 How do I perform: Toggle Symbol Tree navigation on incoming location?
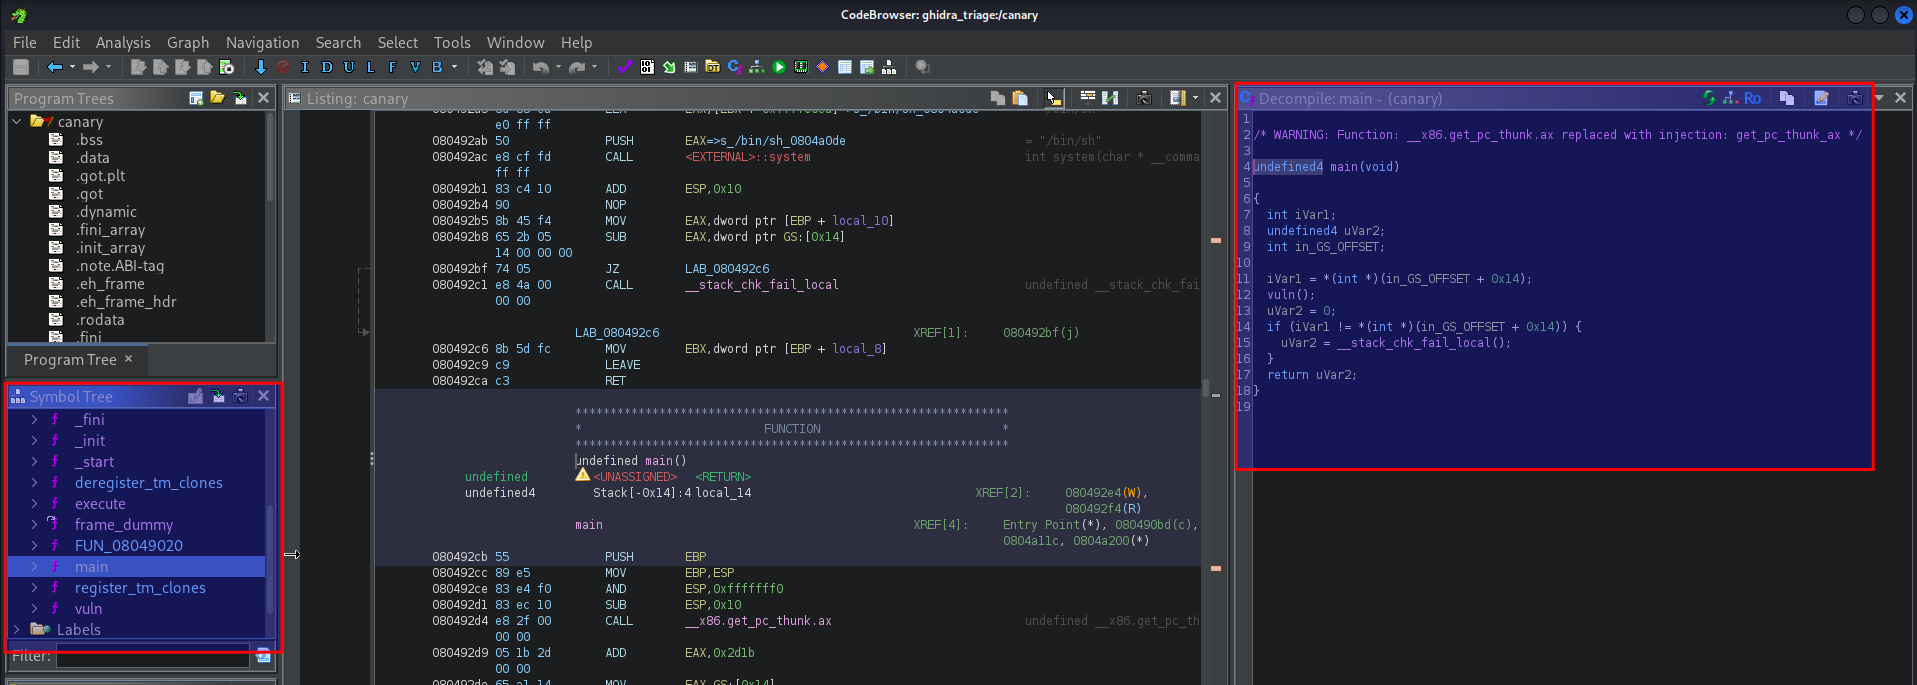[218, 397]
